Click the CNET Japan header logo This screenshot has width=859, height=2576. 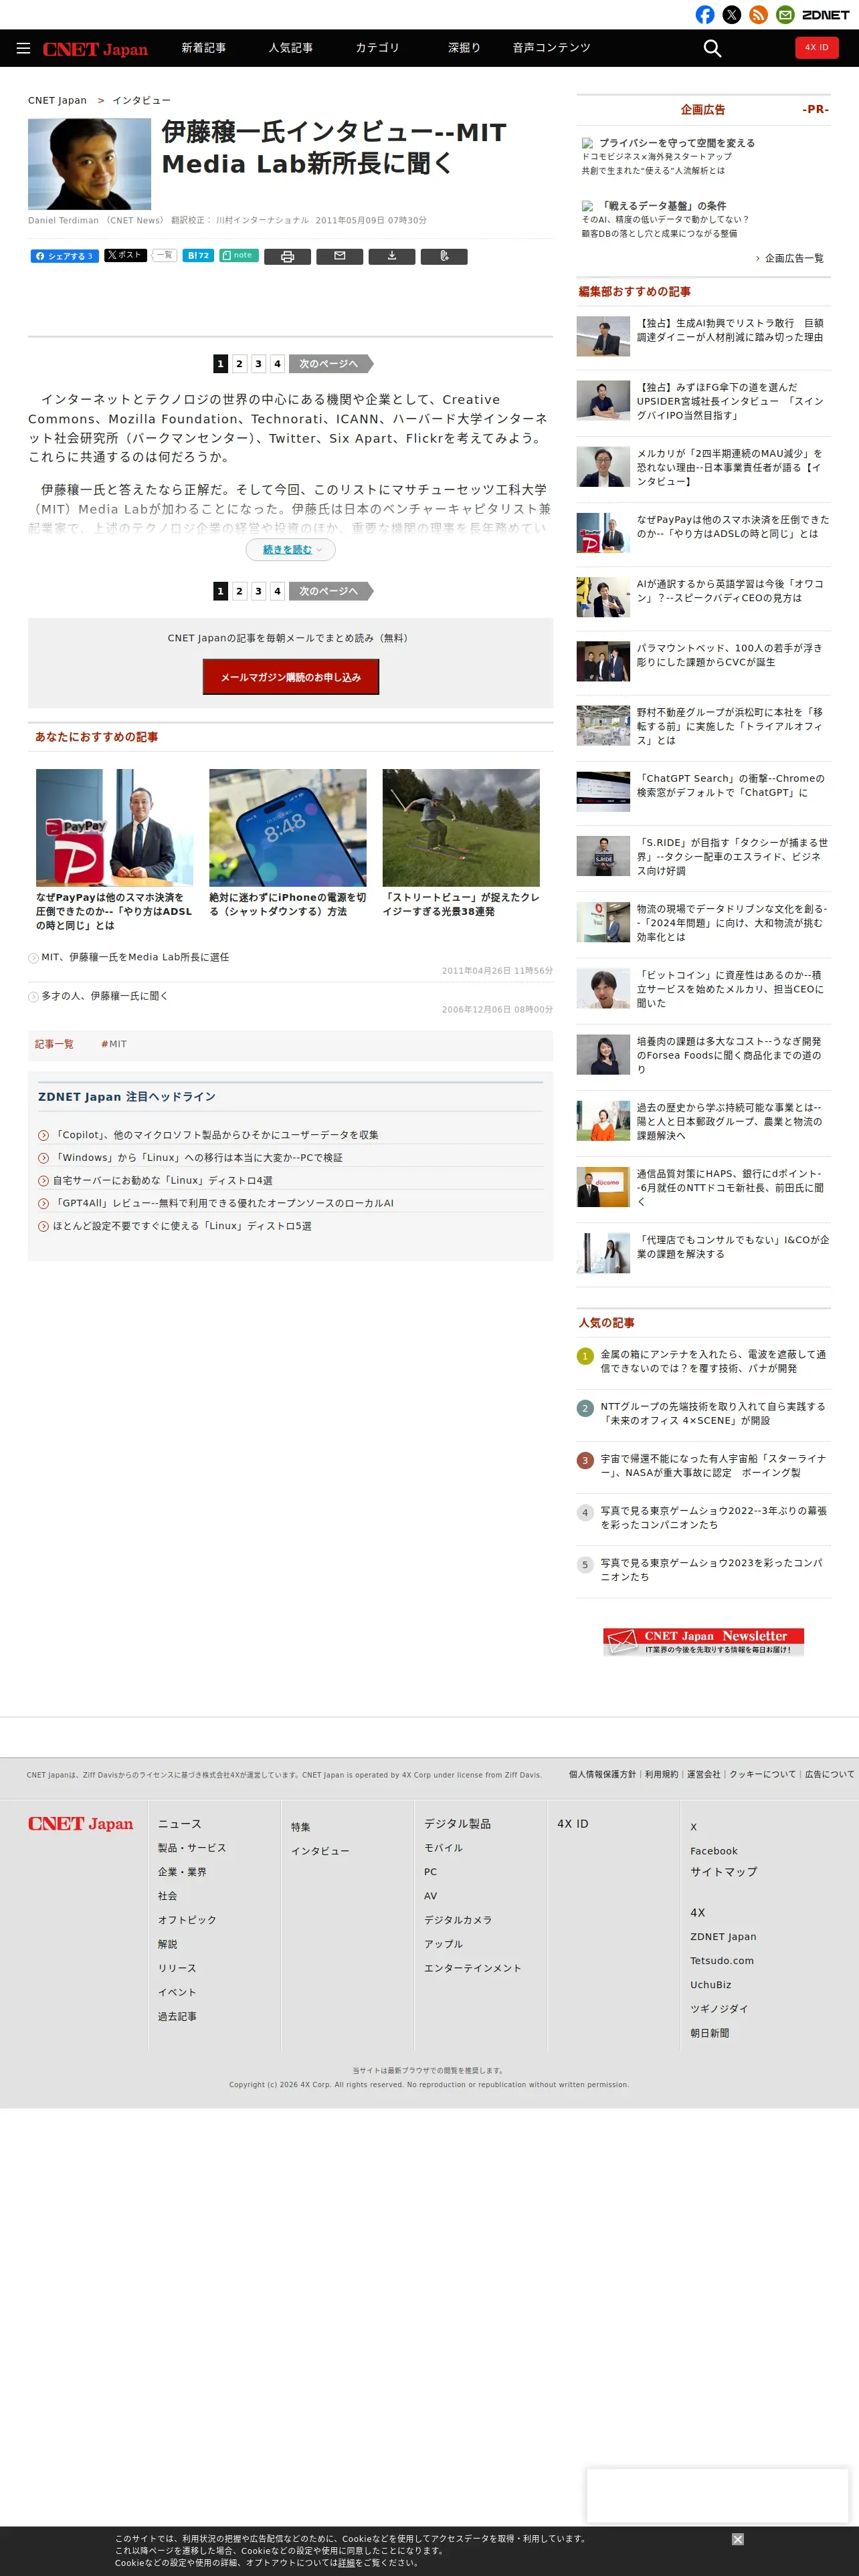coord(95,49)
